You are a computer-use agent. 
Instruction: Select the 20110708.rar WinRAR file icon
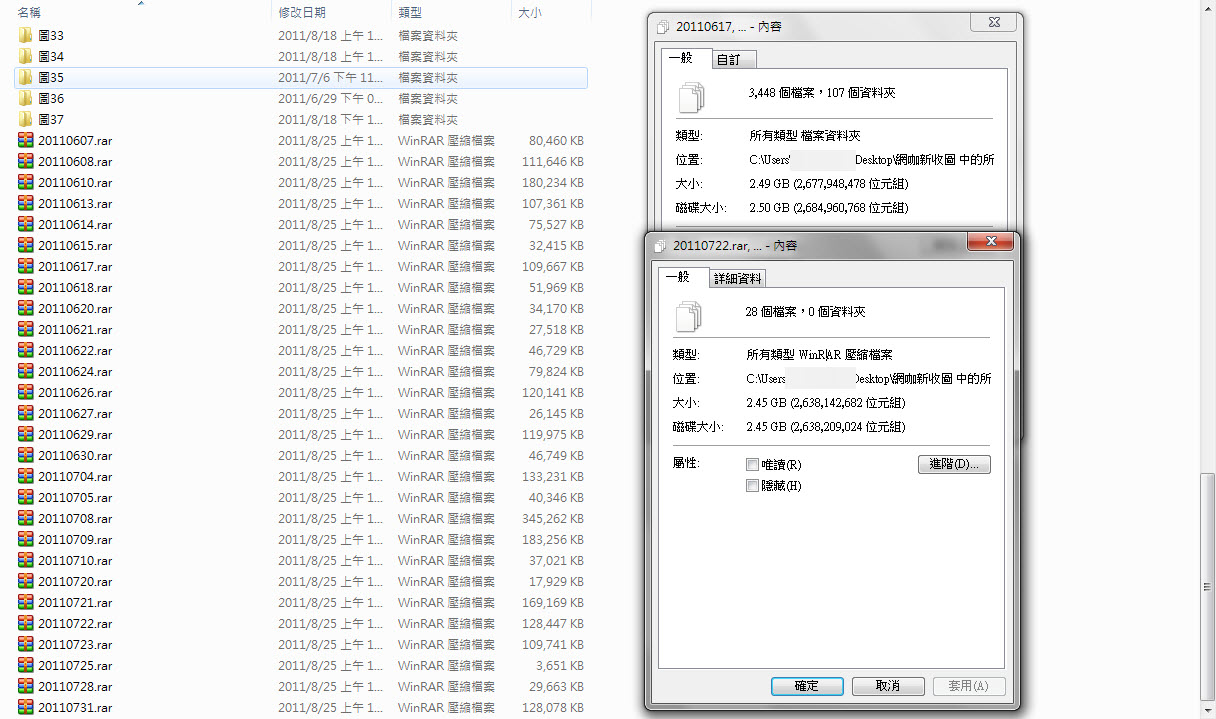point(26,518)
